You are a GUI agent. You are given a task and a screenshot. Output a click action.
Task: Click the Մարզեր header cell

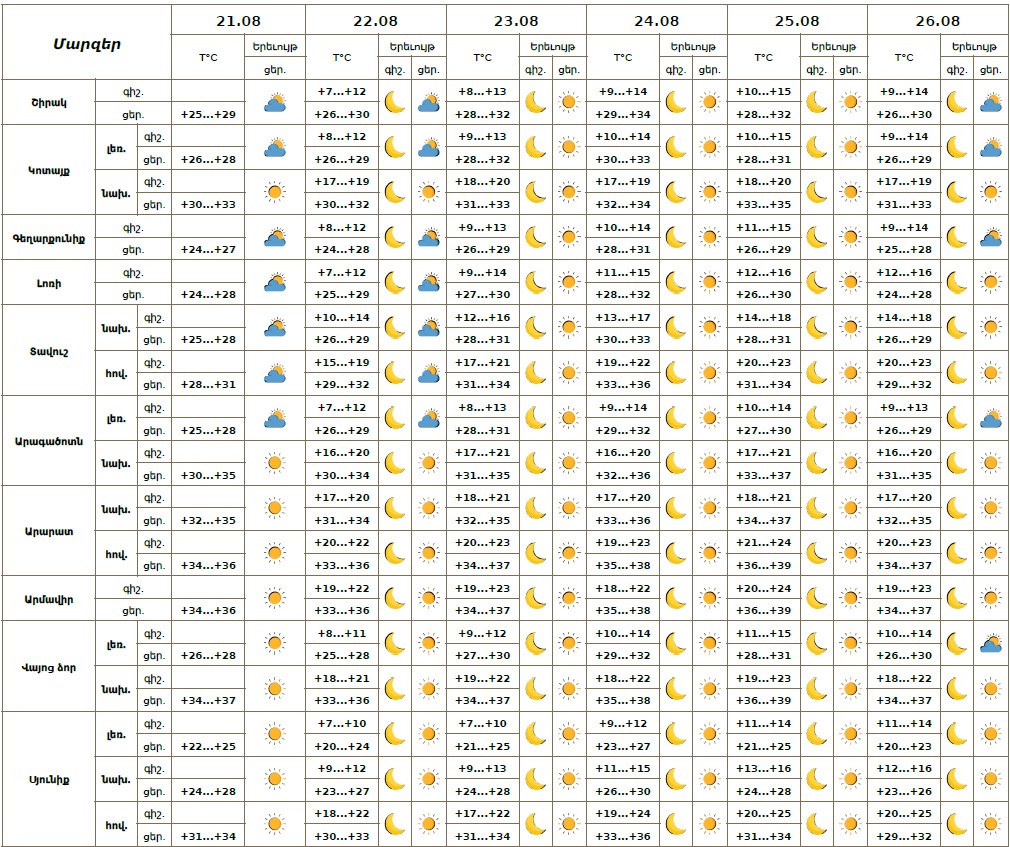coord(87,43)
